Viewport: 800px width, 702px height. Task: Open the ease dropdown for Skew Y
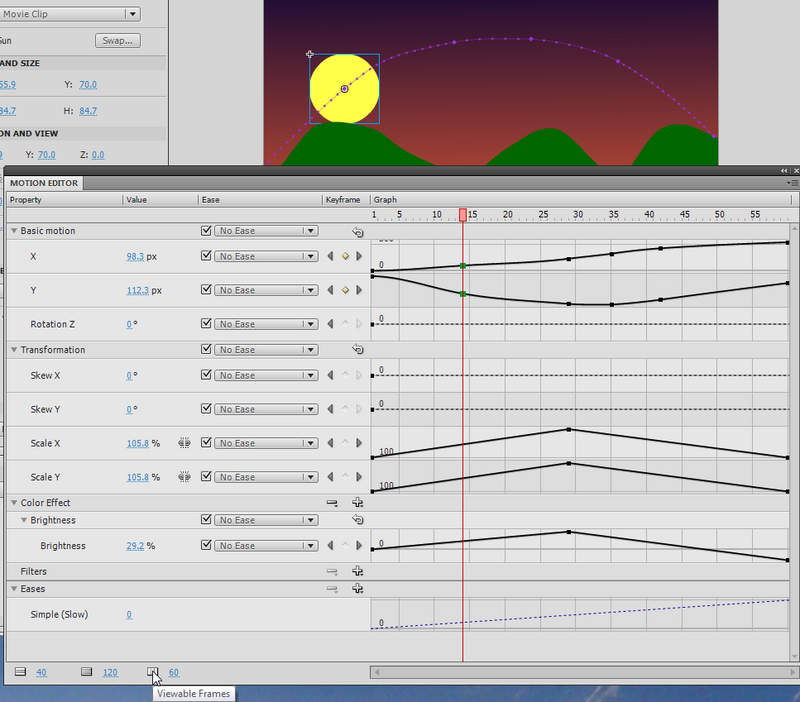(x=266, y=410)
